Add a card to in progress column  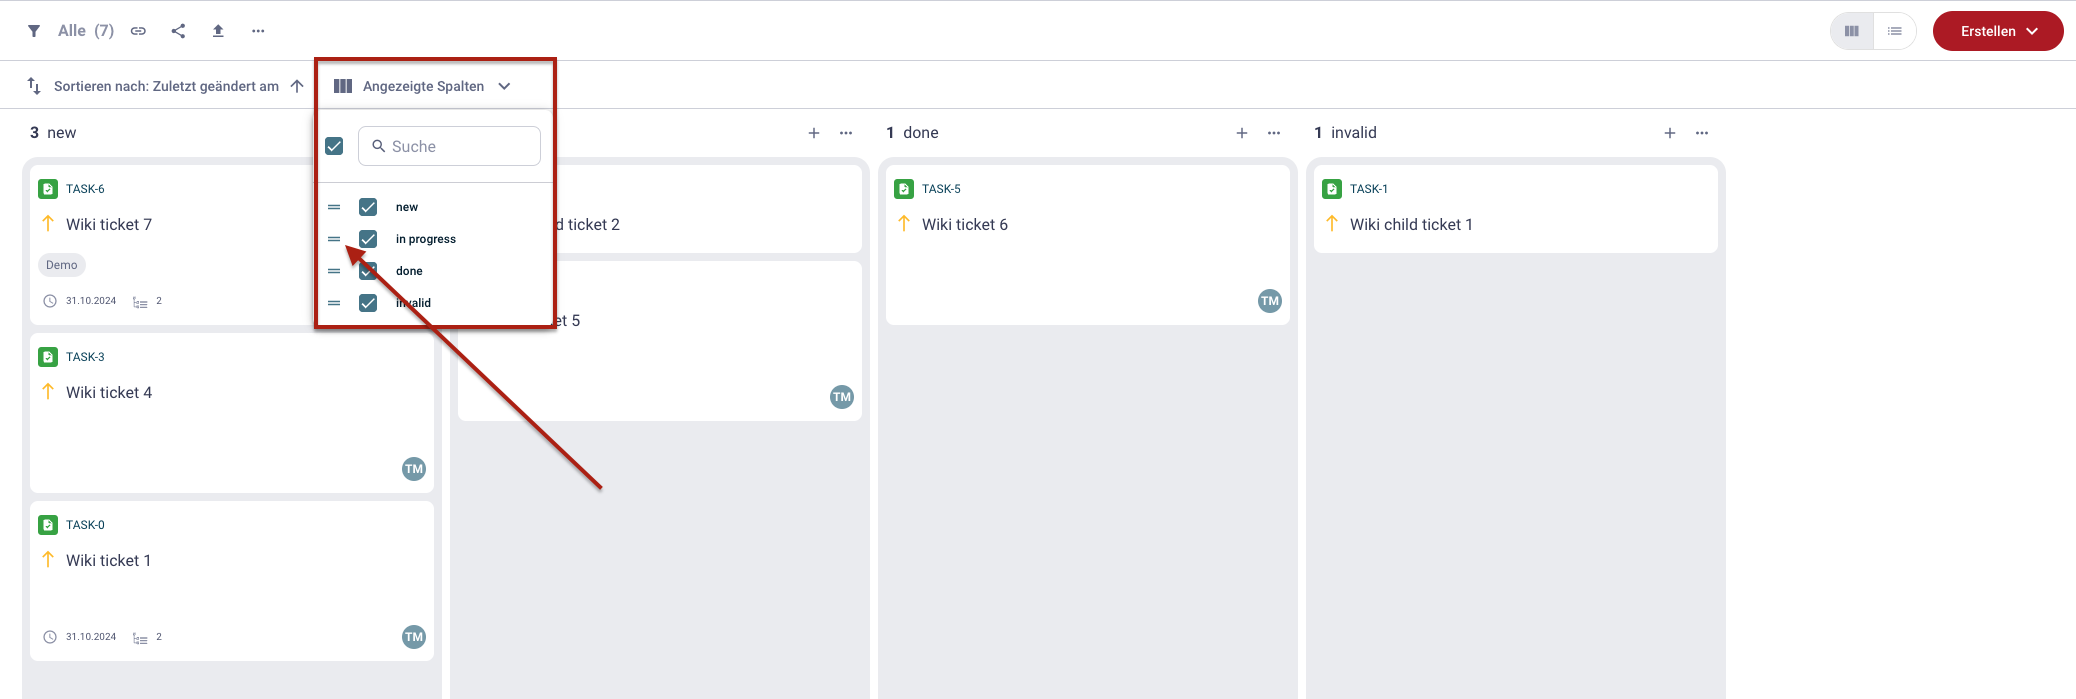pos(814,133)
